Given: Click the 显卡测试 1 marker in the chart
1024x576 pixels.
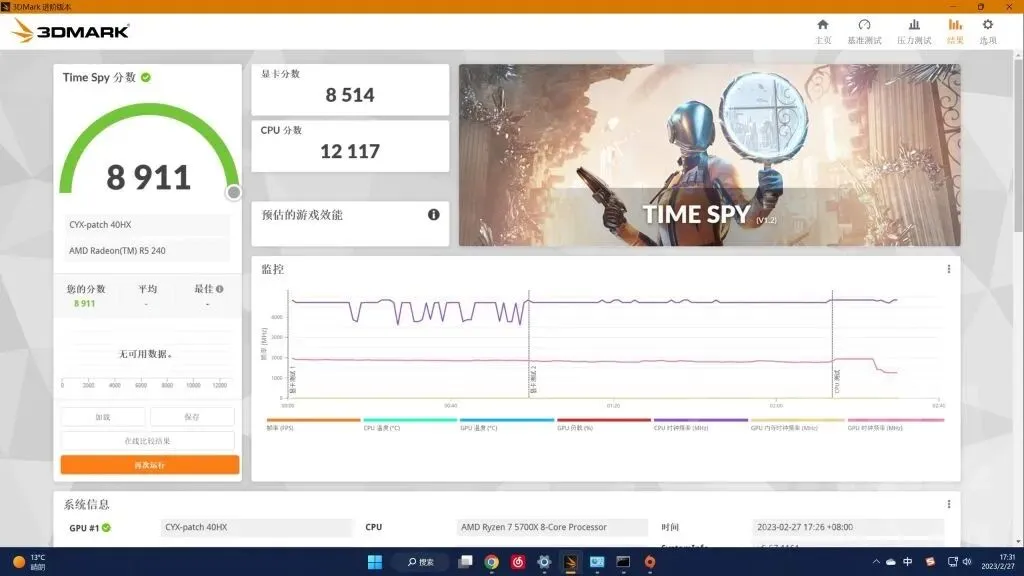Looking at the screenshot, I should point(293,379).
